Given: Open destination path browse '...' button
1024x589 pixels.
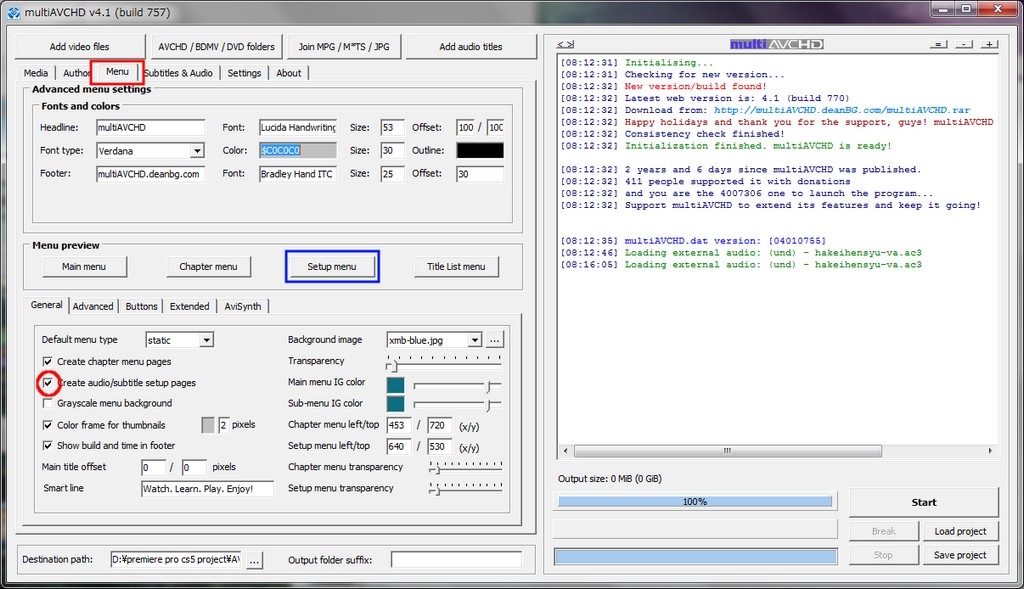Looking at the screenshot, I should pos(254,561).
